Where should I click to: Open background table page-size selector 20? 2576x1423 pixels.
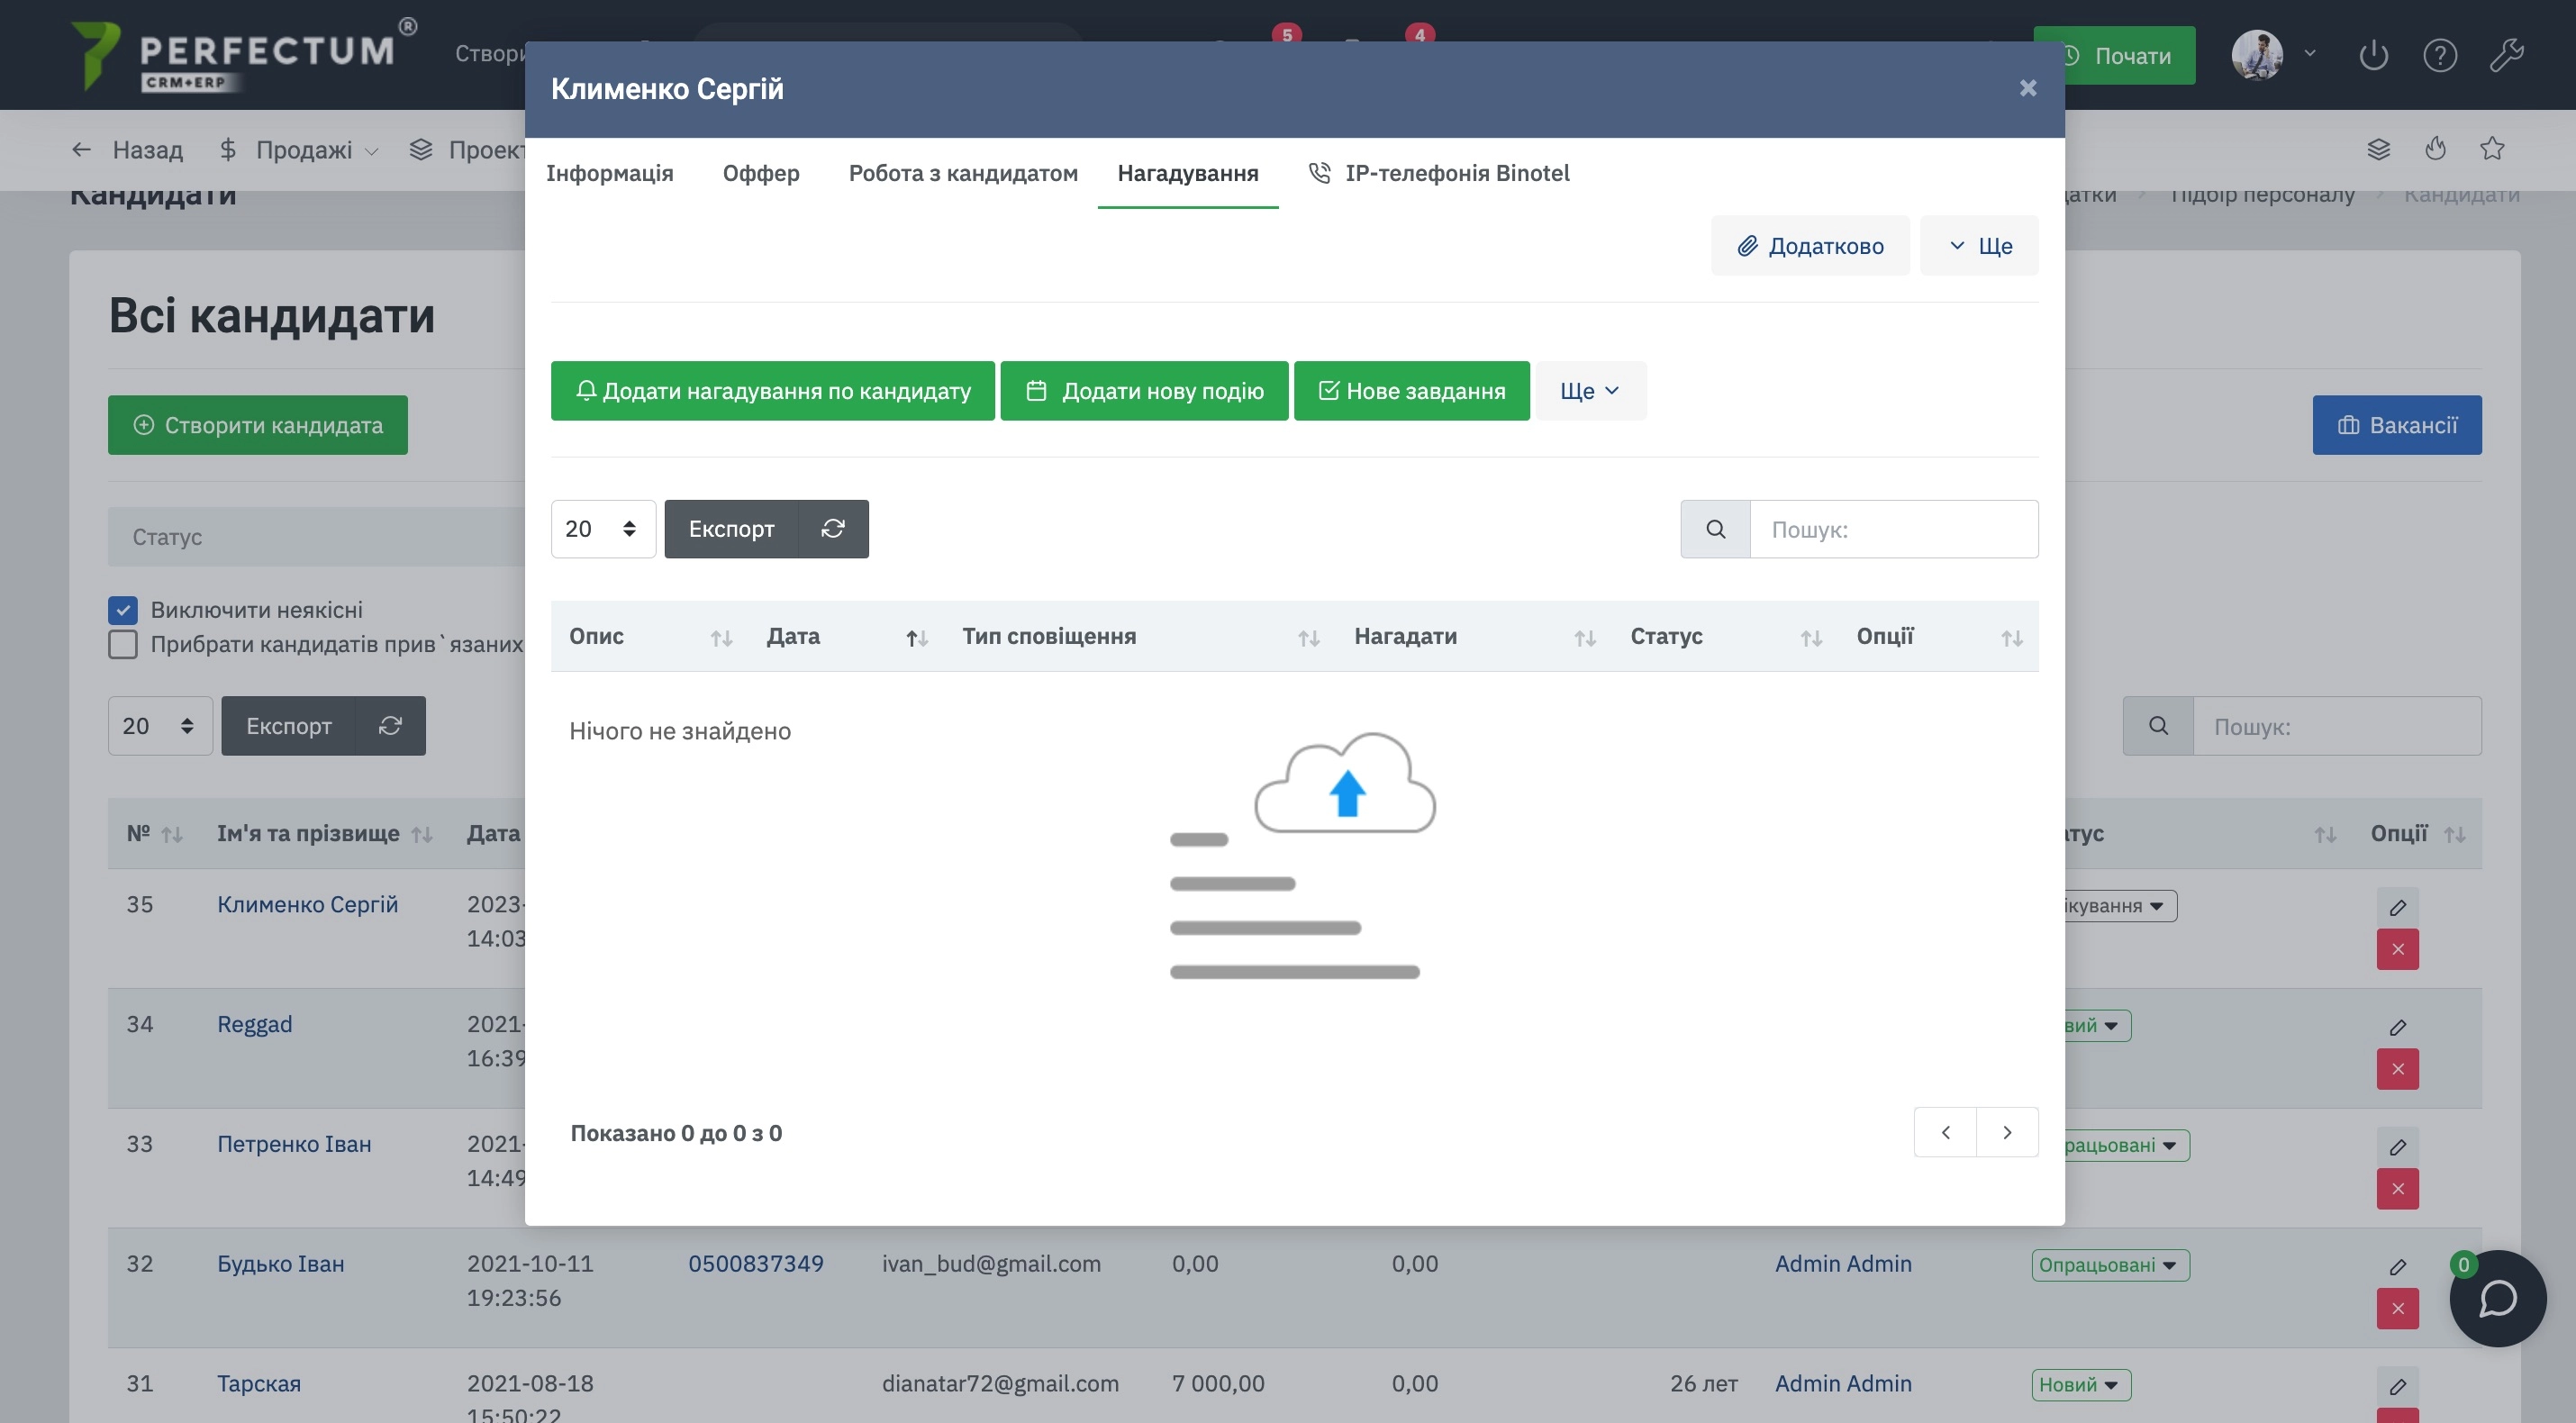point(160,726)
